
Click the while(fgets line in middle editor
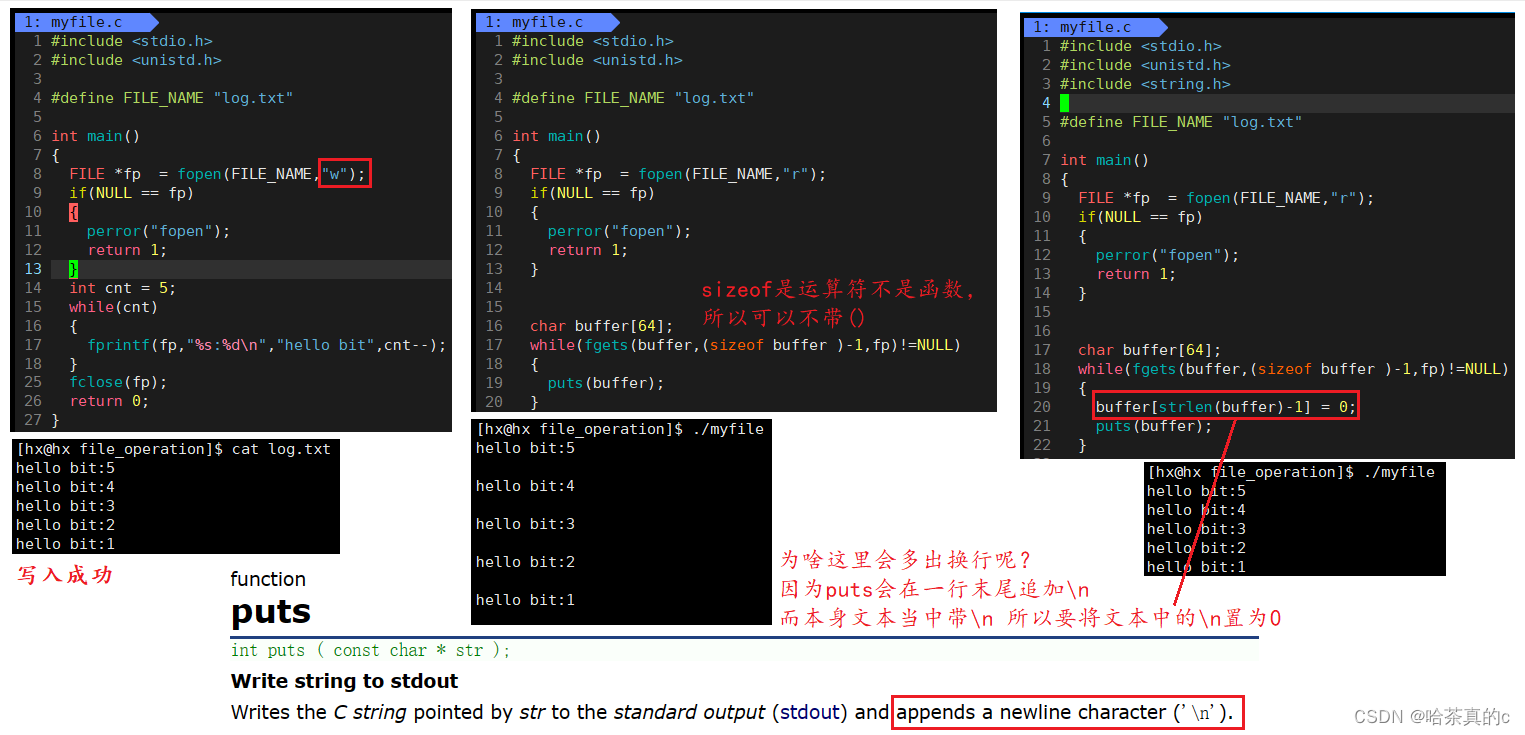(745, 345)
